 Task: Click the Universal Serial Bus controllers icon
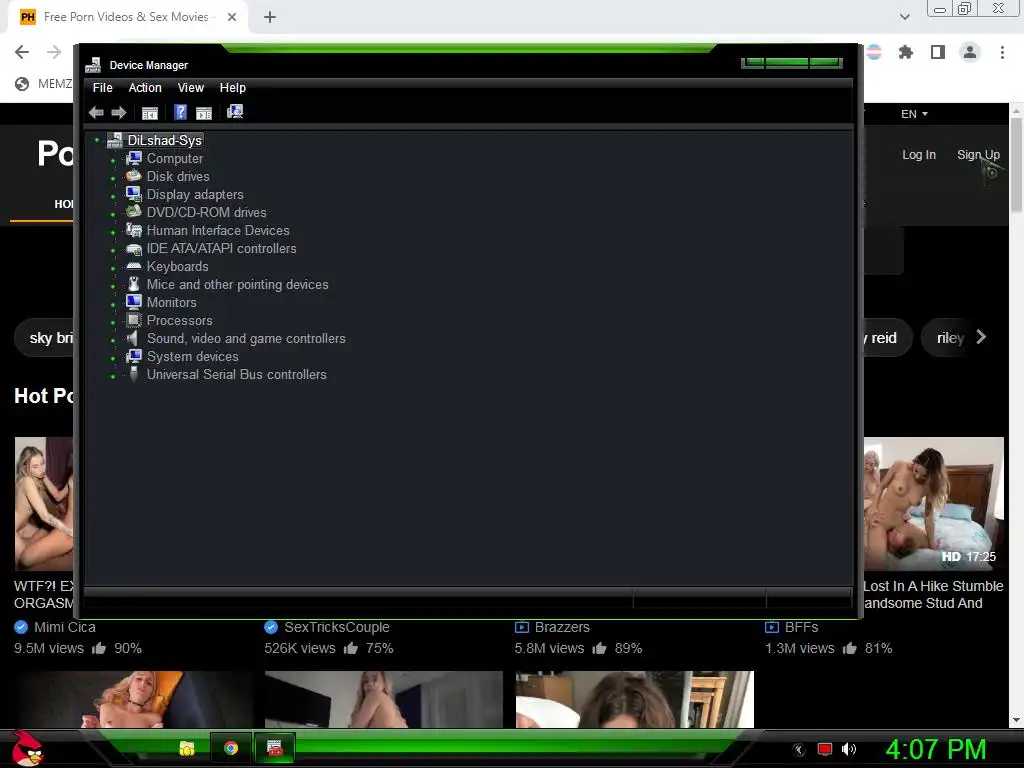tap(133, 374)
